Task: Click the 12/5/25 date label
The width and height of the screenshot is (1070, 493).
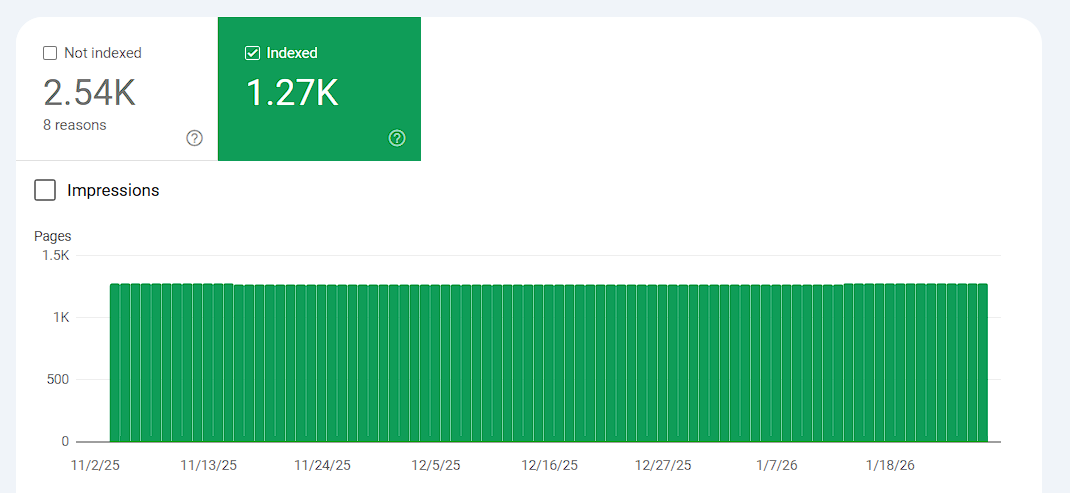Action: (x=437, y=465)
